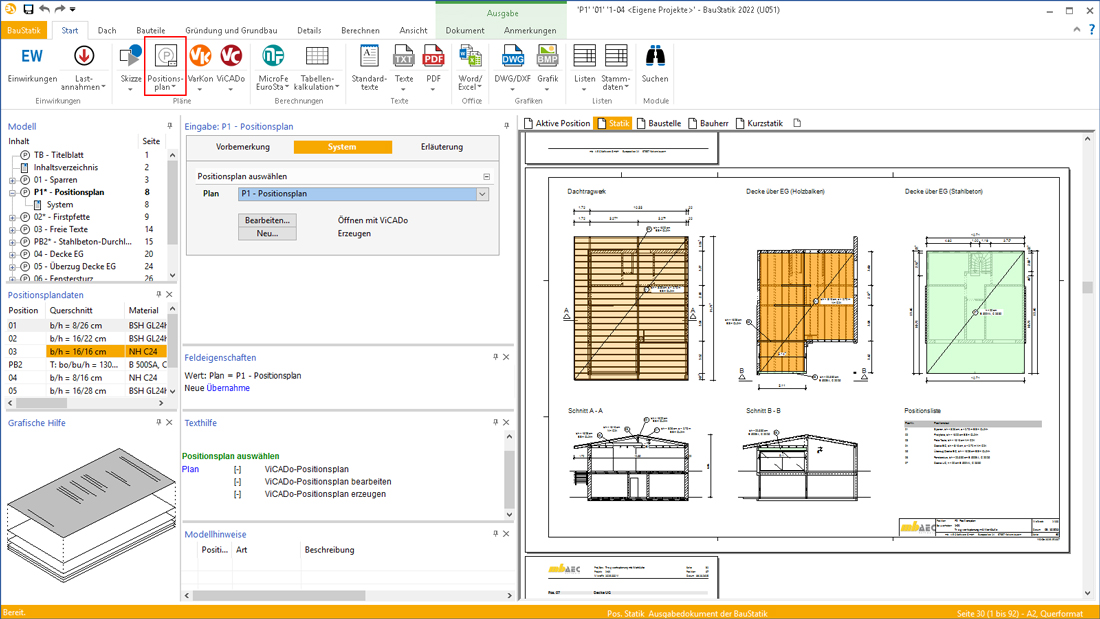Click the Dachtragwerk plan drawing in preview
This screenshot has height=619, width=1100.
coord(631,308)
